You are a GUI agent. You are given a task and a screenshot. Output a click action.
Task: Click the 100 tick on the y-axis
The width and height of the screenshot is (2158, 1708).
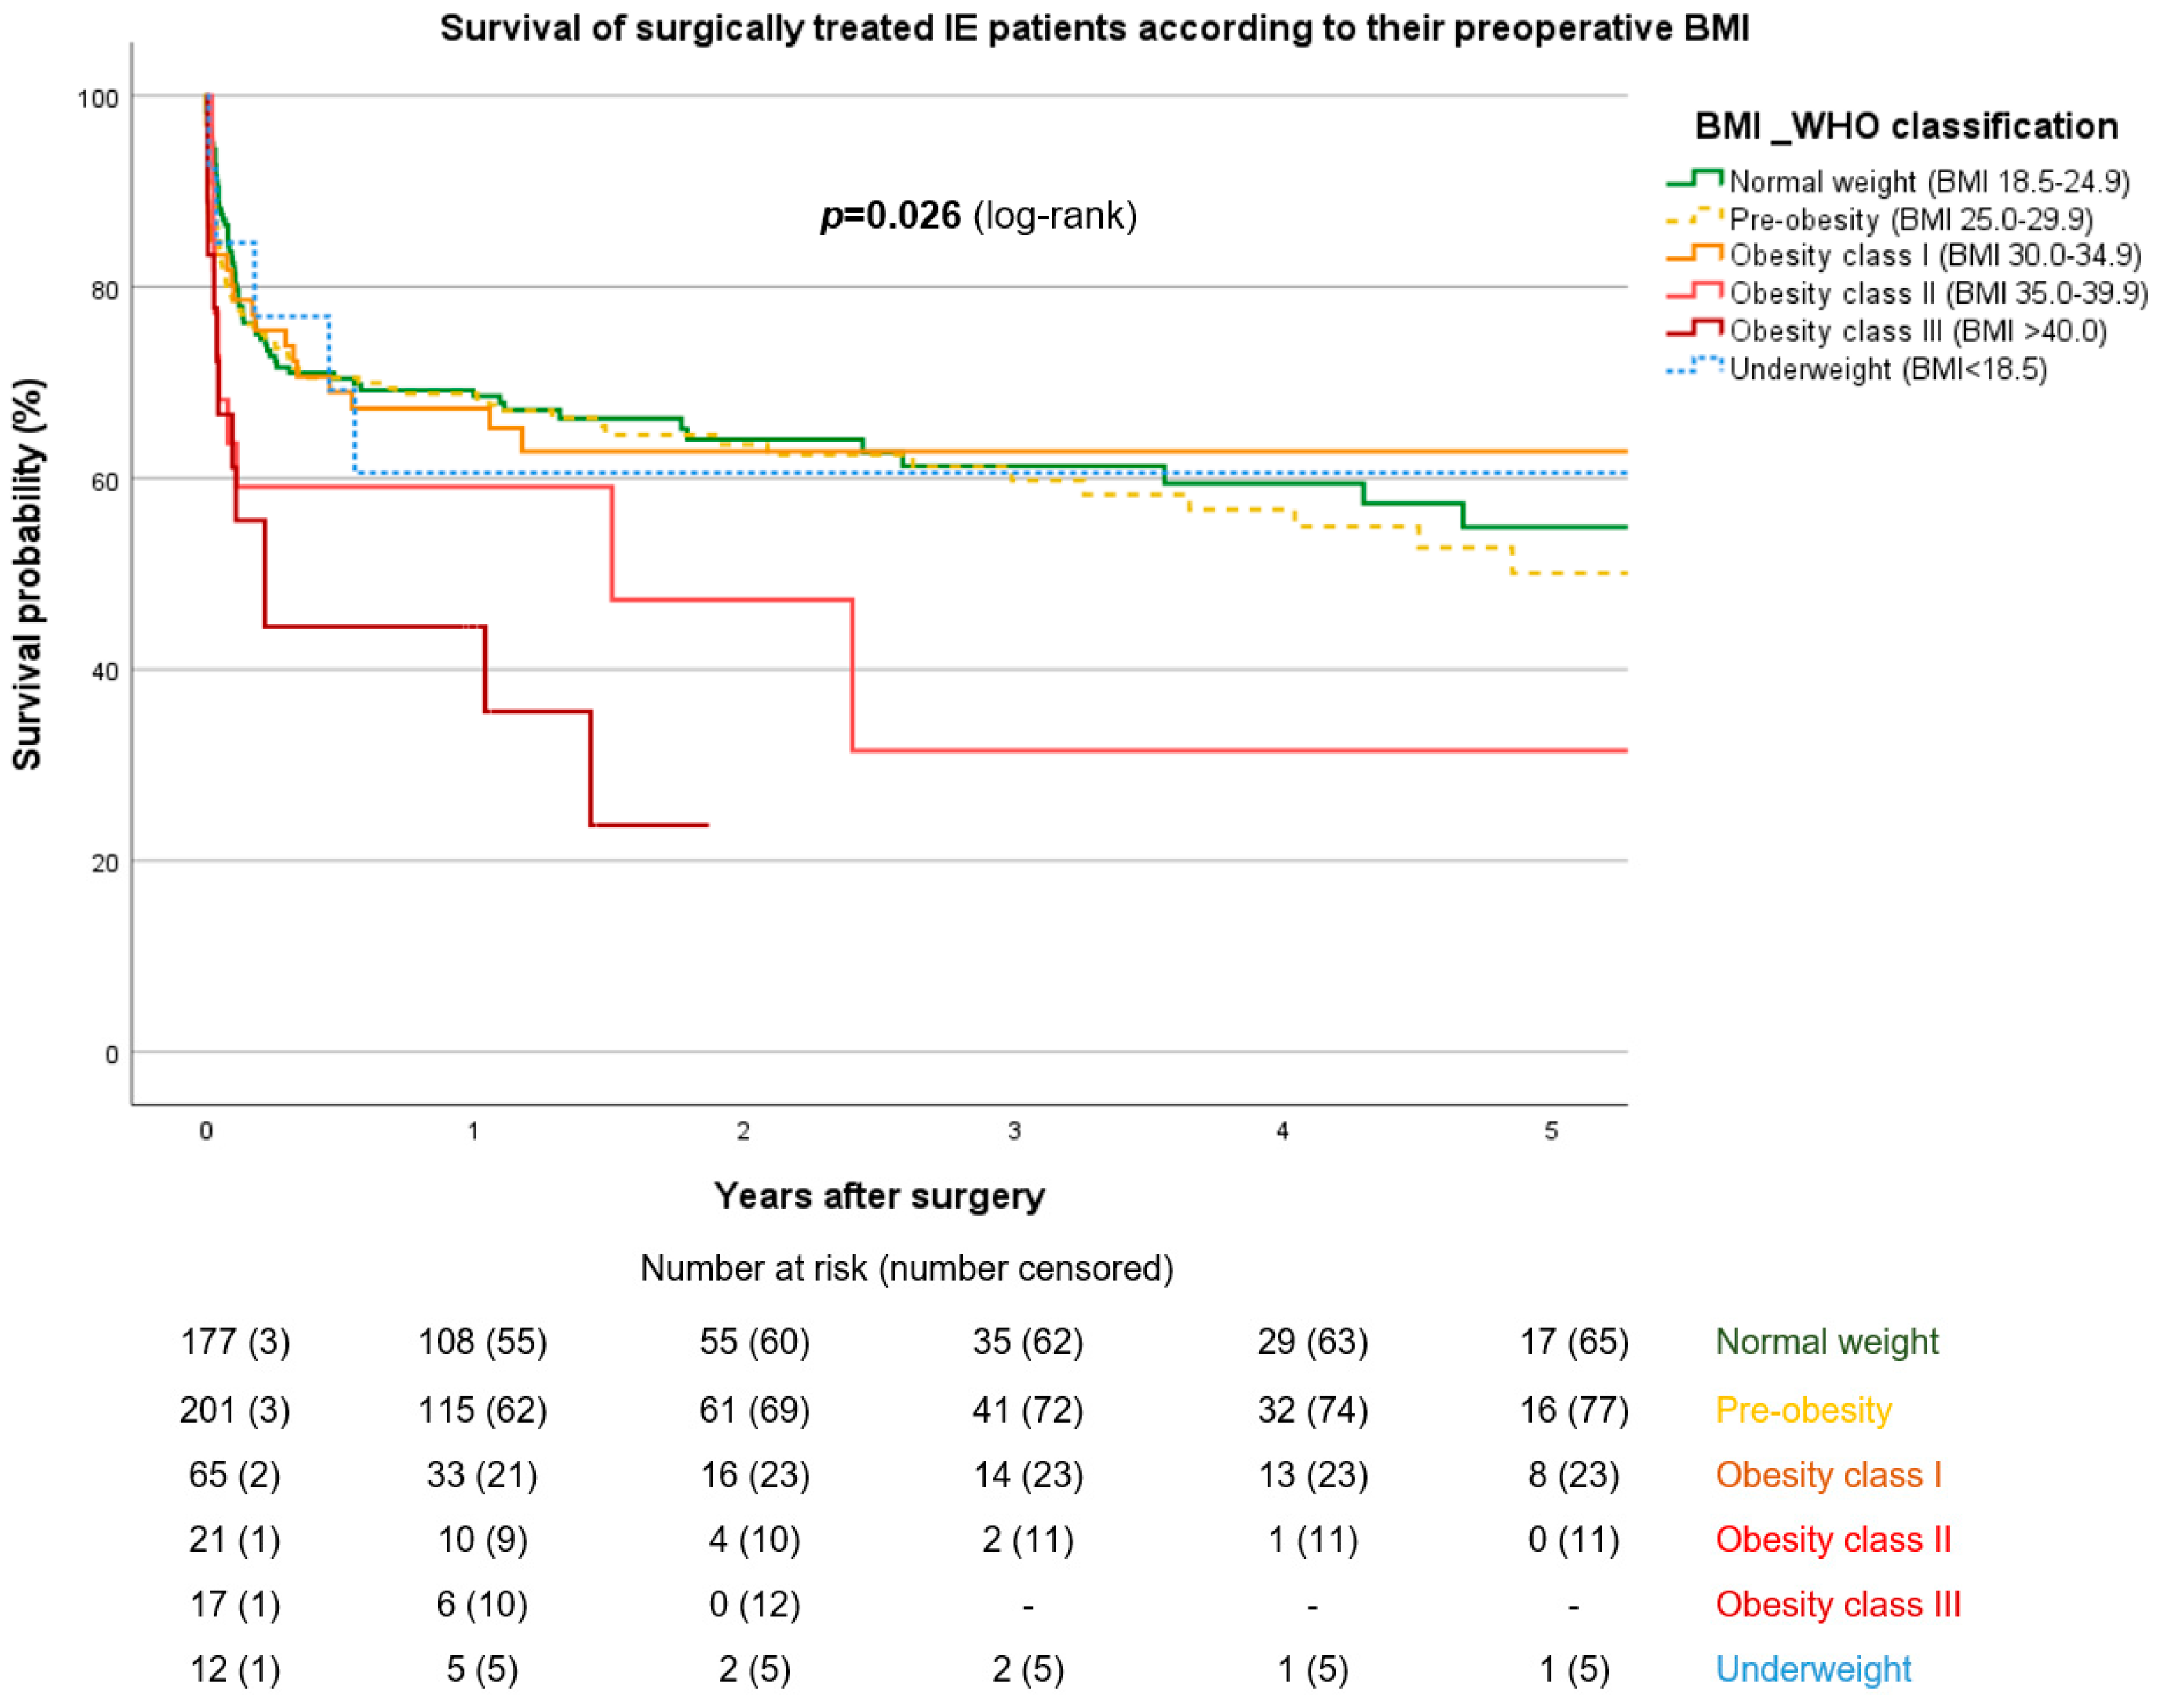click(x=98, y=98)
